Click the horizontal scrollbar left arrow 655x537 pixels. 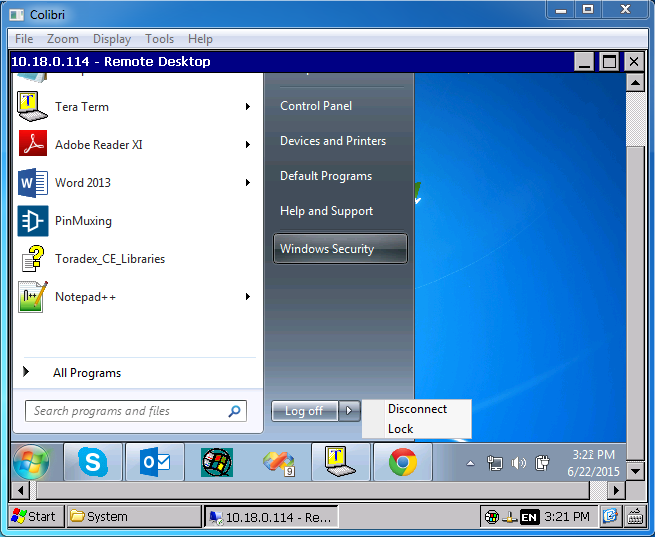click(20, 490)
